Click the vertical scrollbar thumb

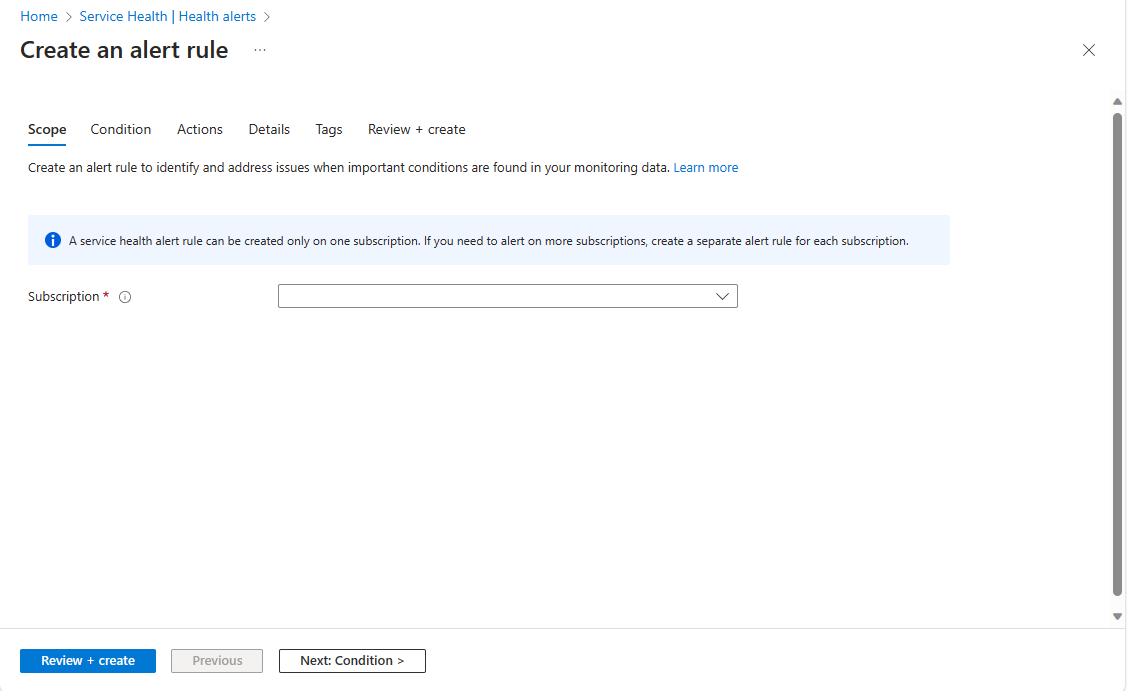[x=1117, y=354]
